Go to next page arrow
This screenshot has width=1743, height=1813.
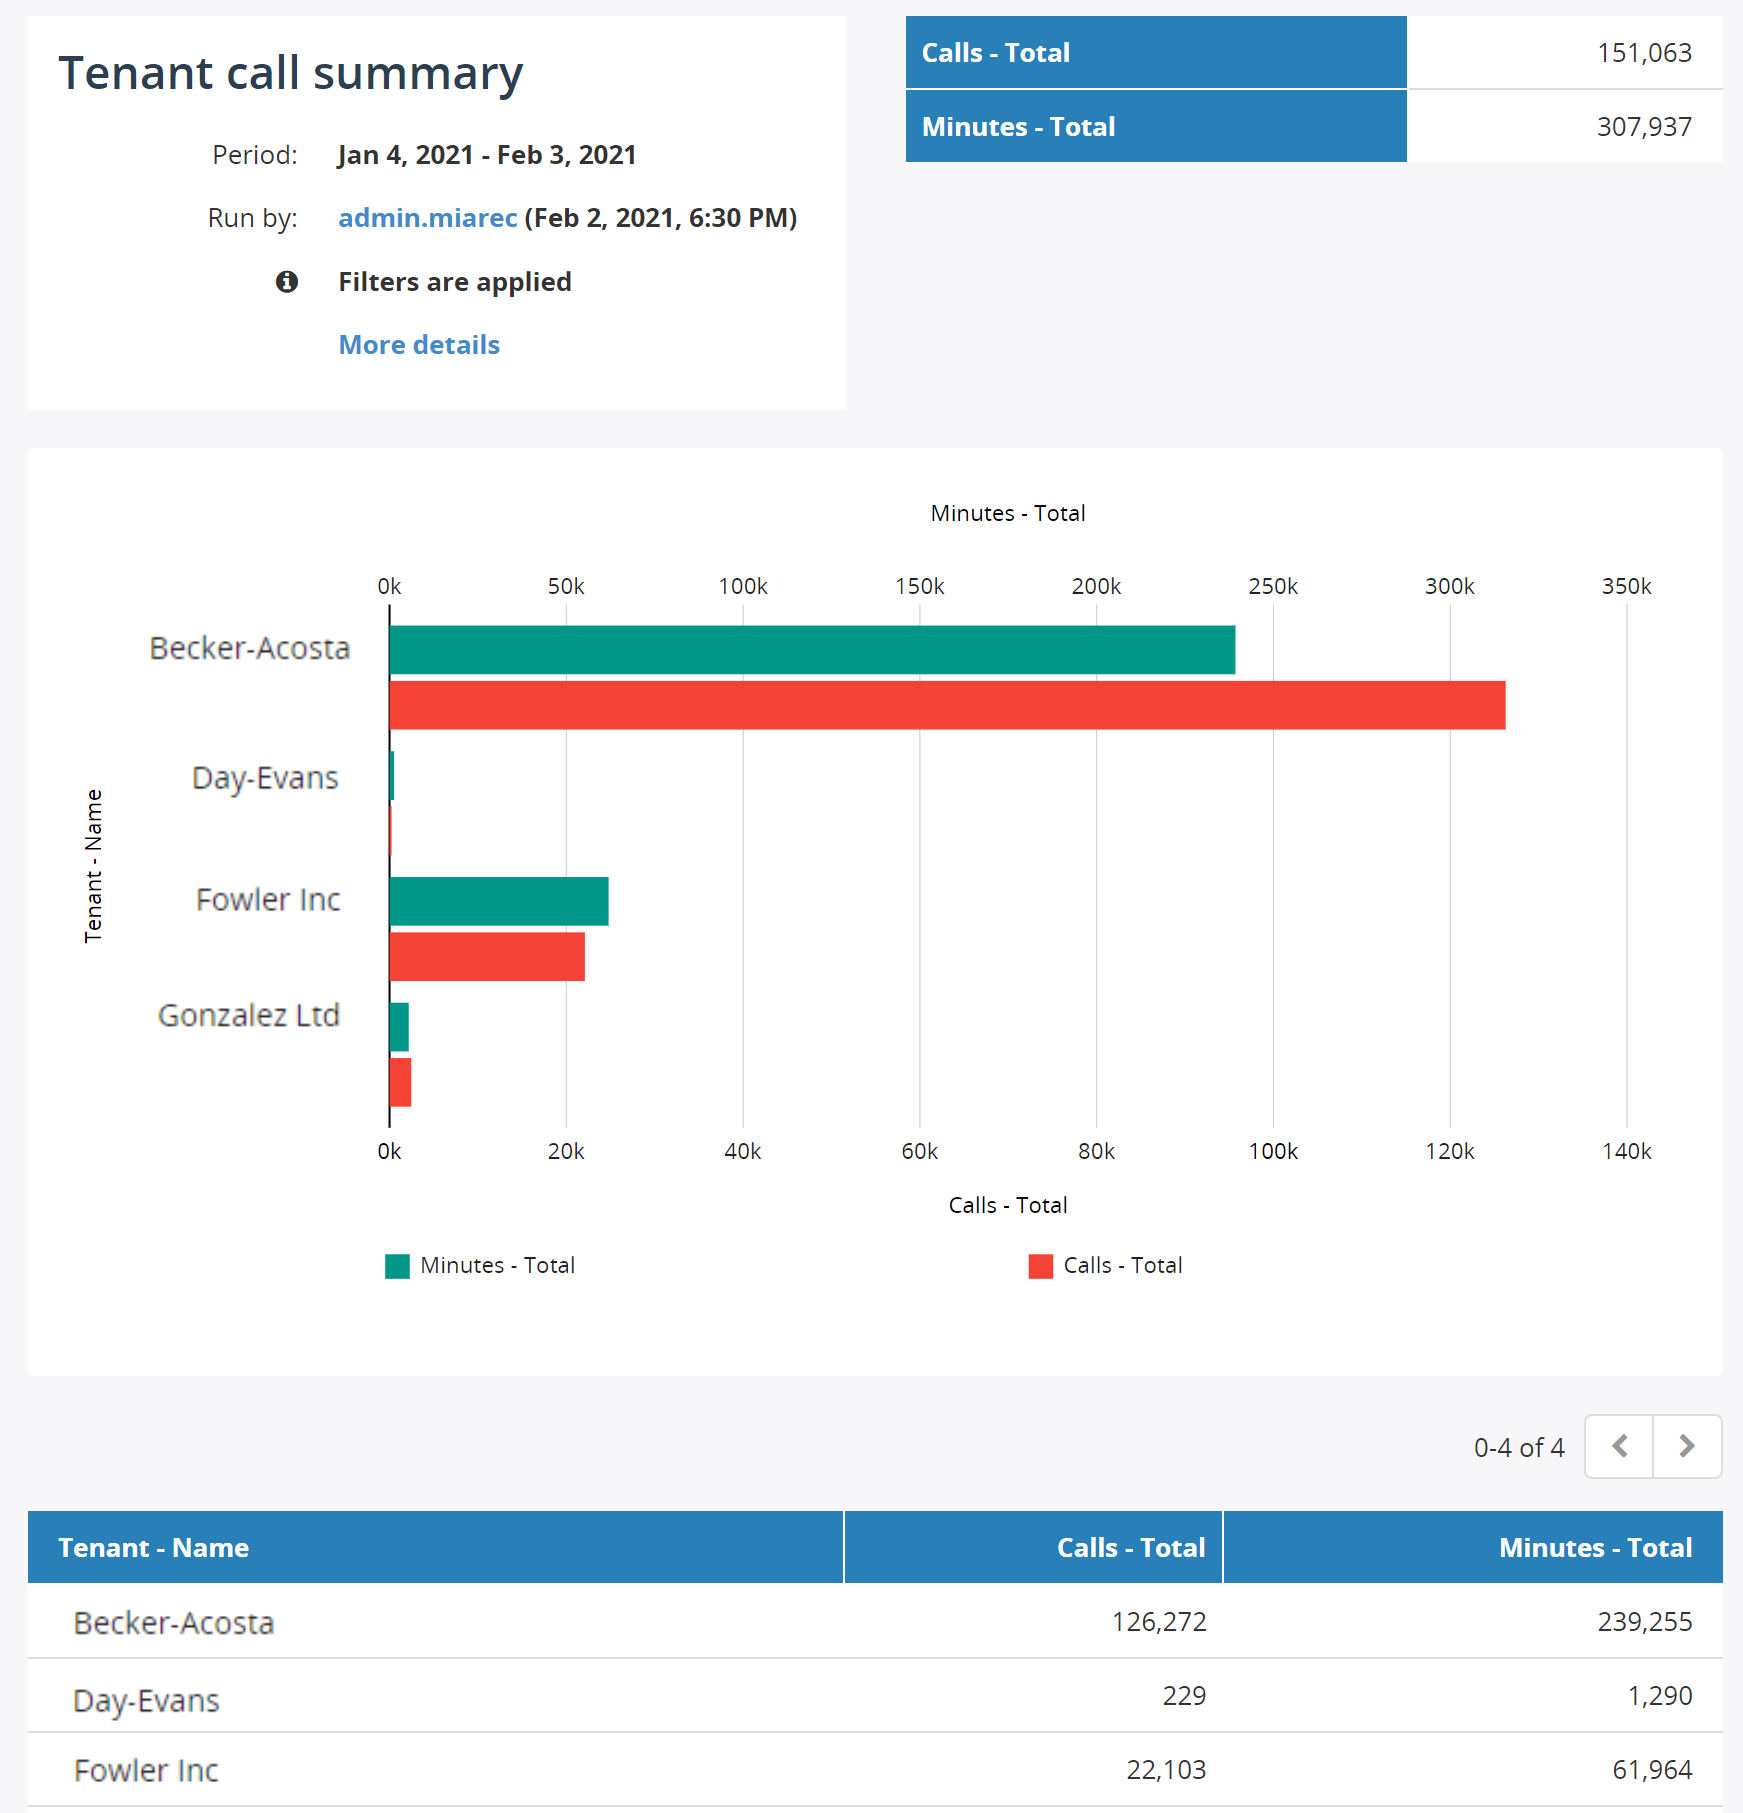coord(1687,1446)
